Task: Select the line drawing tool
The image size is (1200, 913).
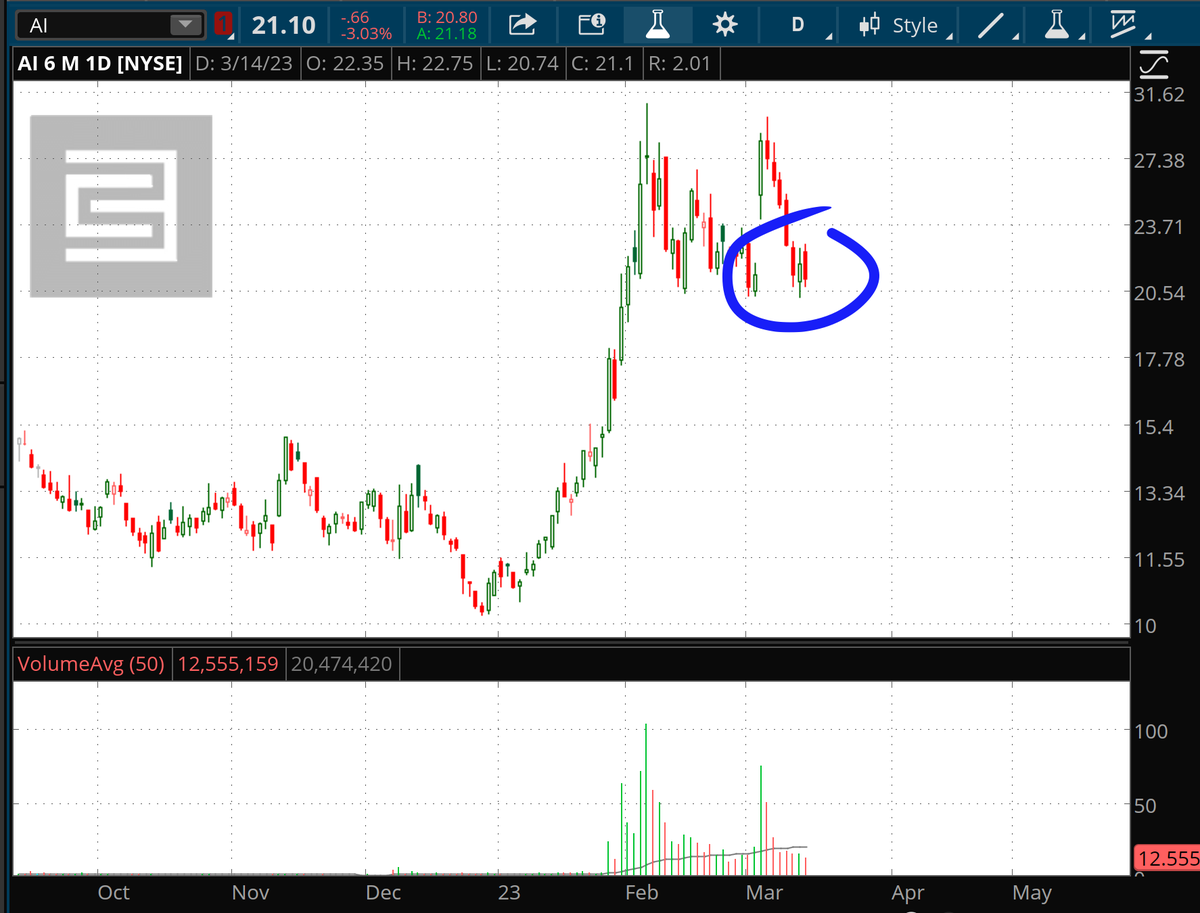Action: [991, 25]
